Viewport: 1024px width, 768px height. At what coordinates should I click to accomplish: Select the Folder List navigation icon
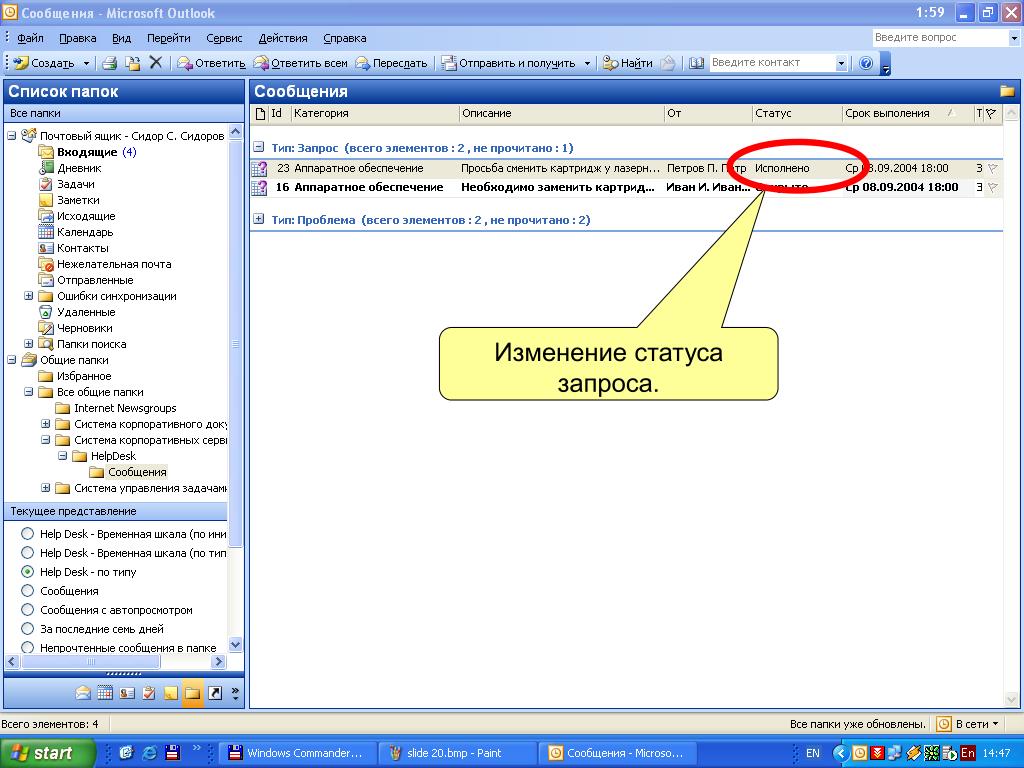[x=193, y=693]
